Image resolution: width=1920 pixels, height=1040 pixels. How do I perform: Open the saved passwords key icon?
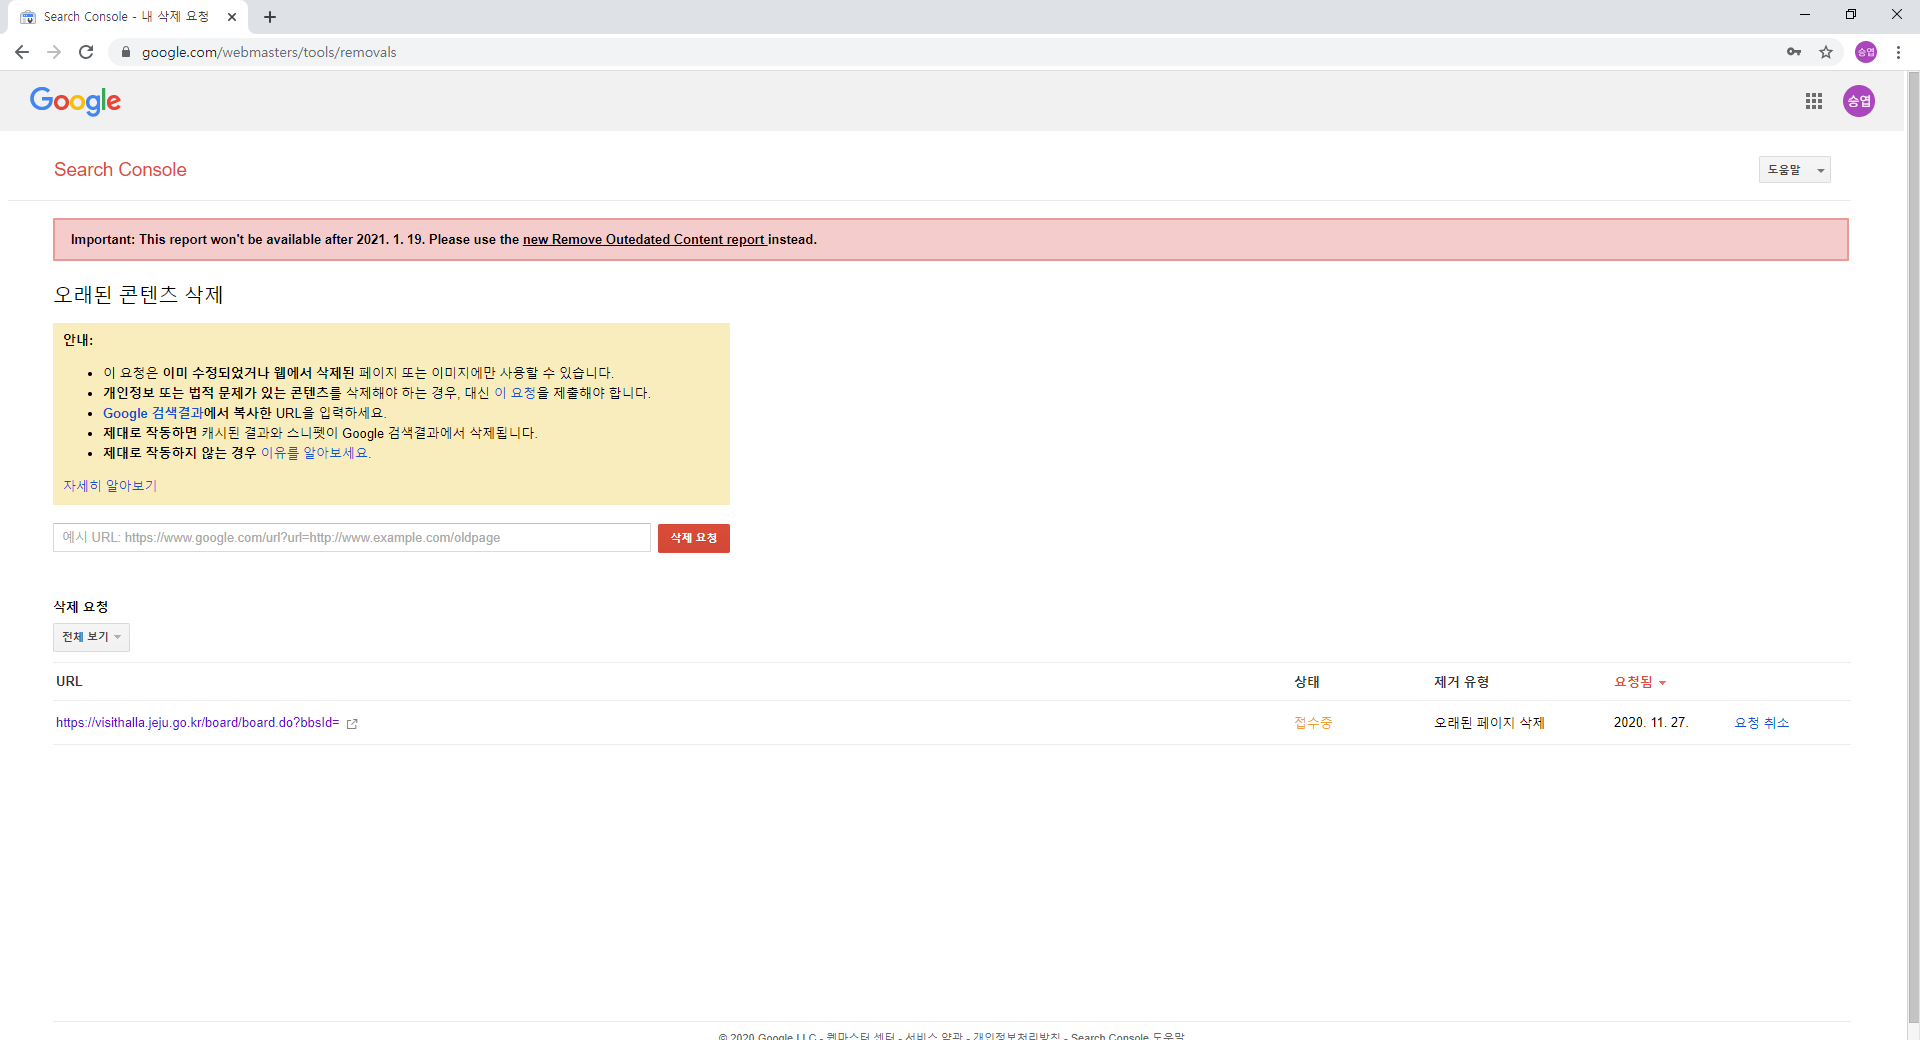coord(1794,52)
